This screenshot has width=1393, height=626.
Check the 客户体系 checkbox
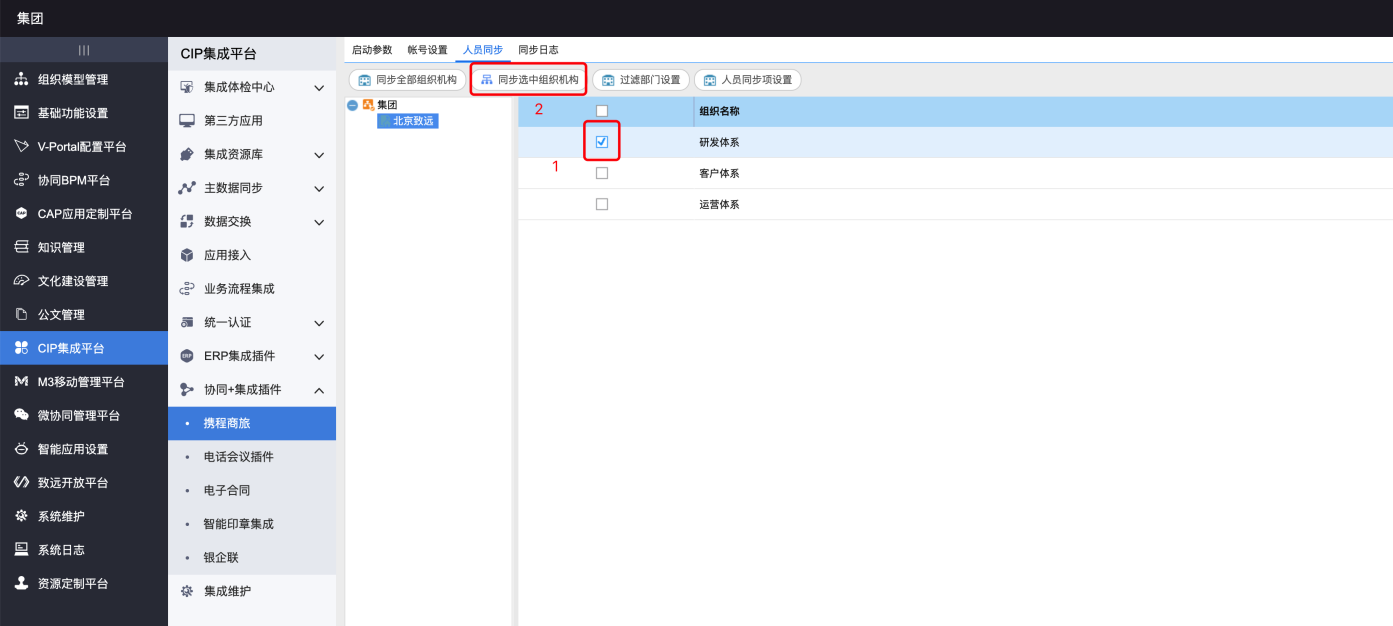tap(602, 173)
